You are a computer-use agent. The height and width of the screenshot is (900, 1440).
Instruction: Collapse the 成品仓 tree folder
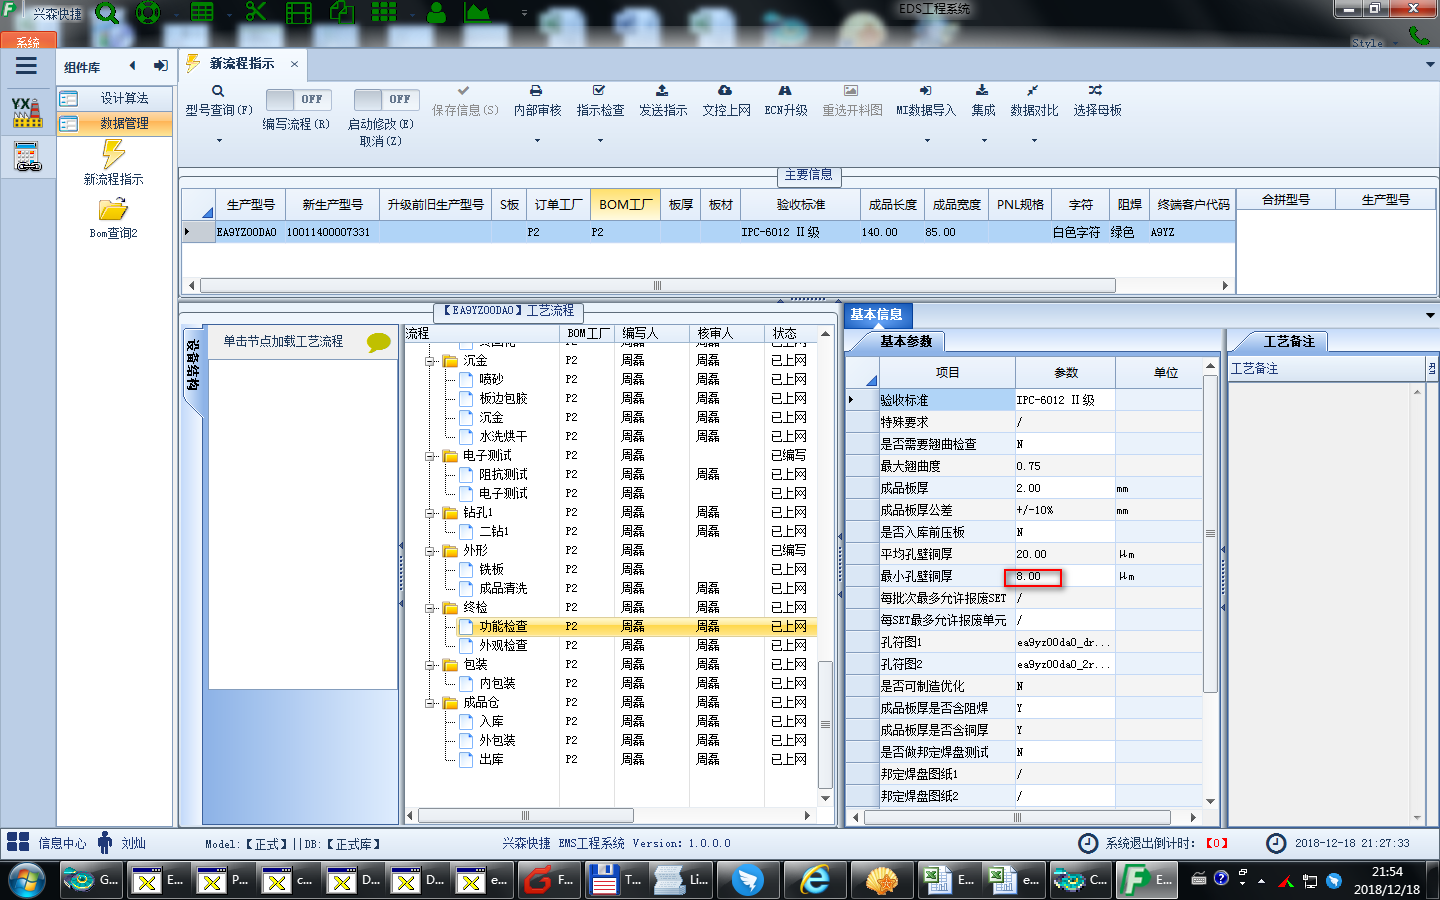click(430, 703)
